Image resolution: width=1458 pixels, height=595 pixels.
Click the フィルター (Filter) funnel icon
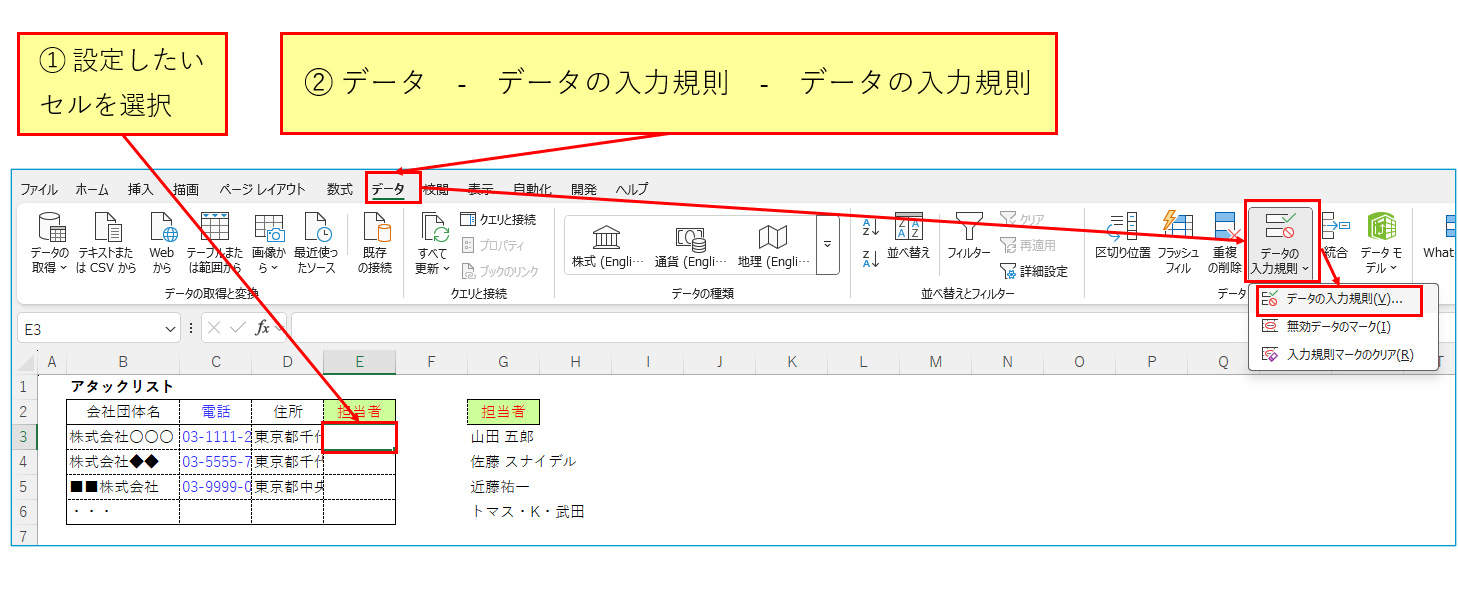[968, 227]
